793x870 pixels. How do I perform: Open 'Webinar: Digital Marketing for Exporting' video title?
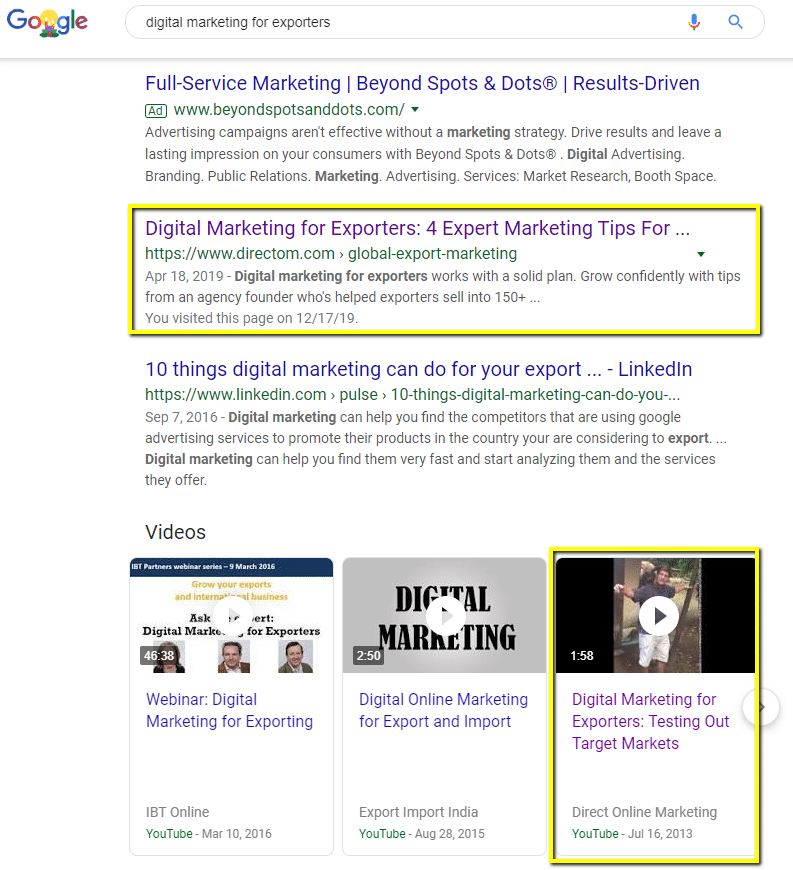pyautogui.click(x=229, y=710)
